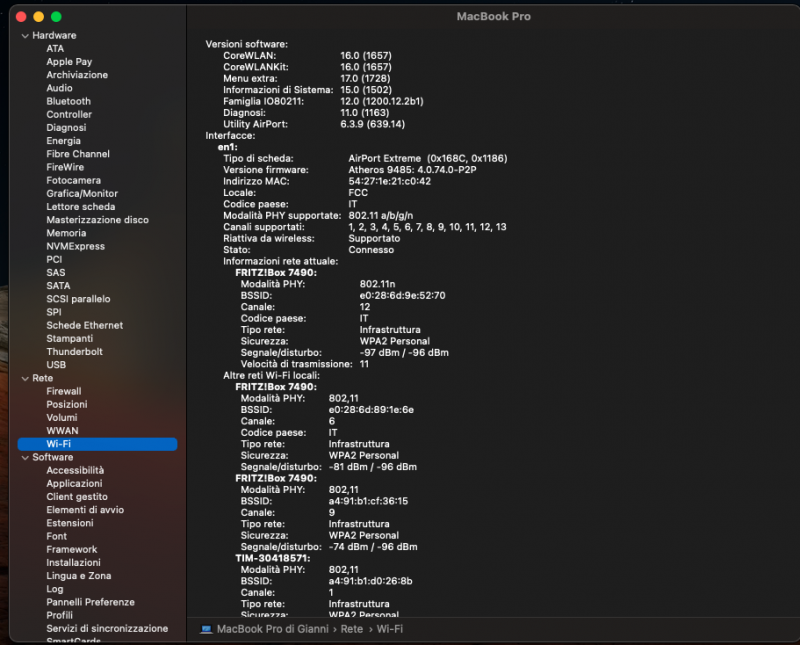Select Framework in the sidebar
Viewport: 800px width, 645px height.
coord(72,550)
